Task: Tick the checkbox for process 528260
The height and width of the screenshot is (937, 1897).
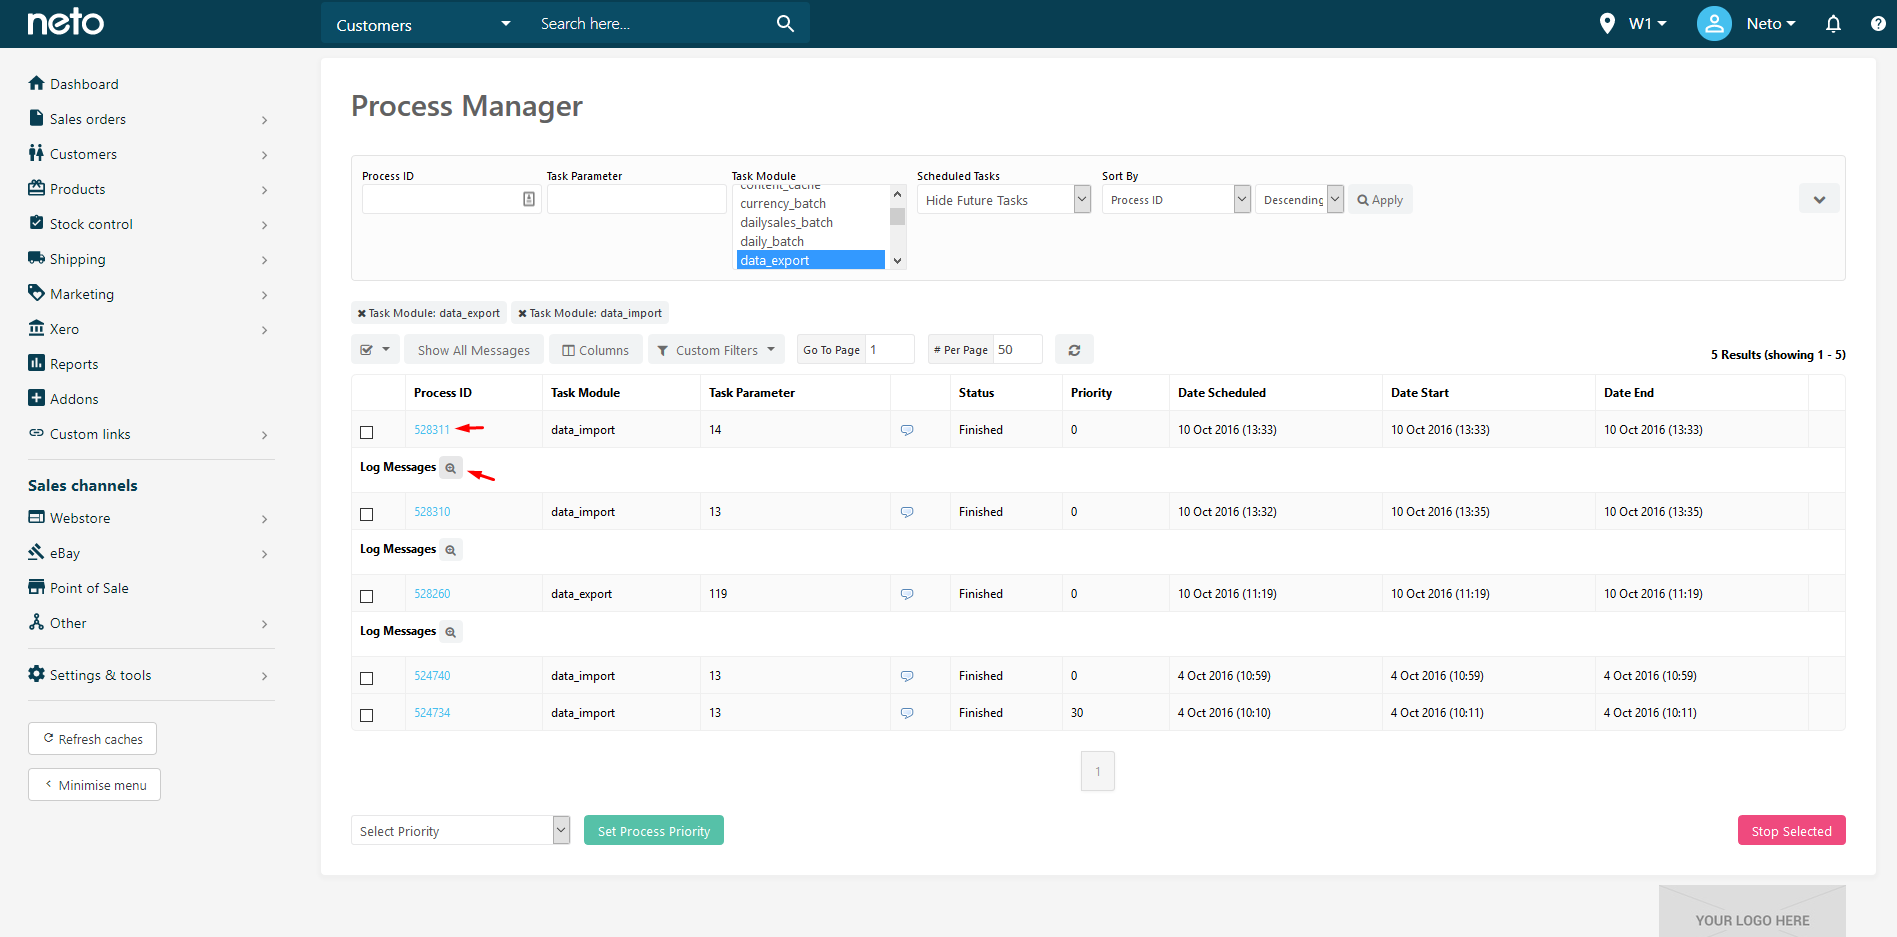Action: [367, 596]
